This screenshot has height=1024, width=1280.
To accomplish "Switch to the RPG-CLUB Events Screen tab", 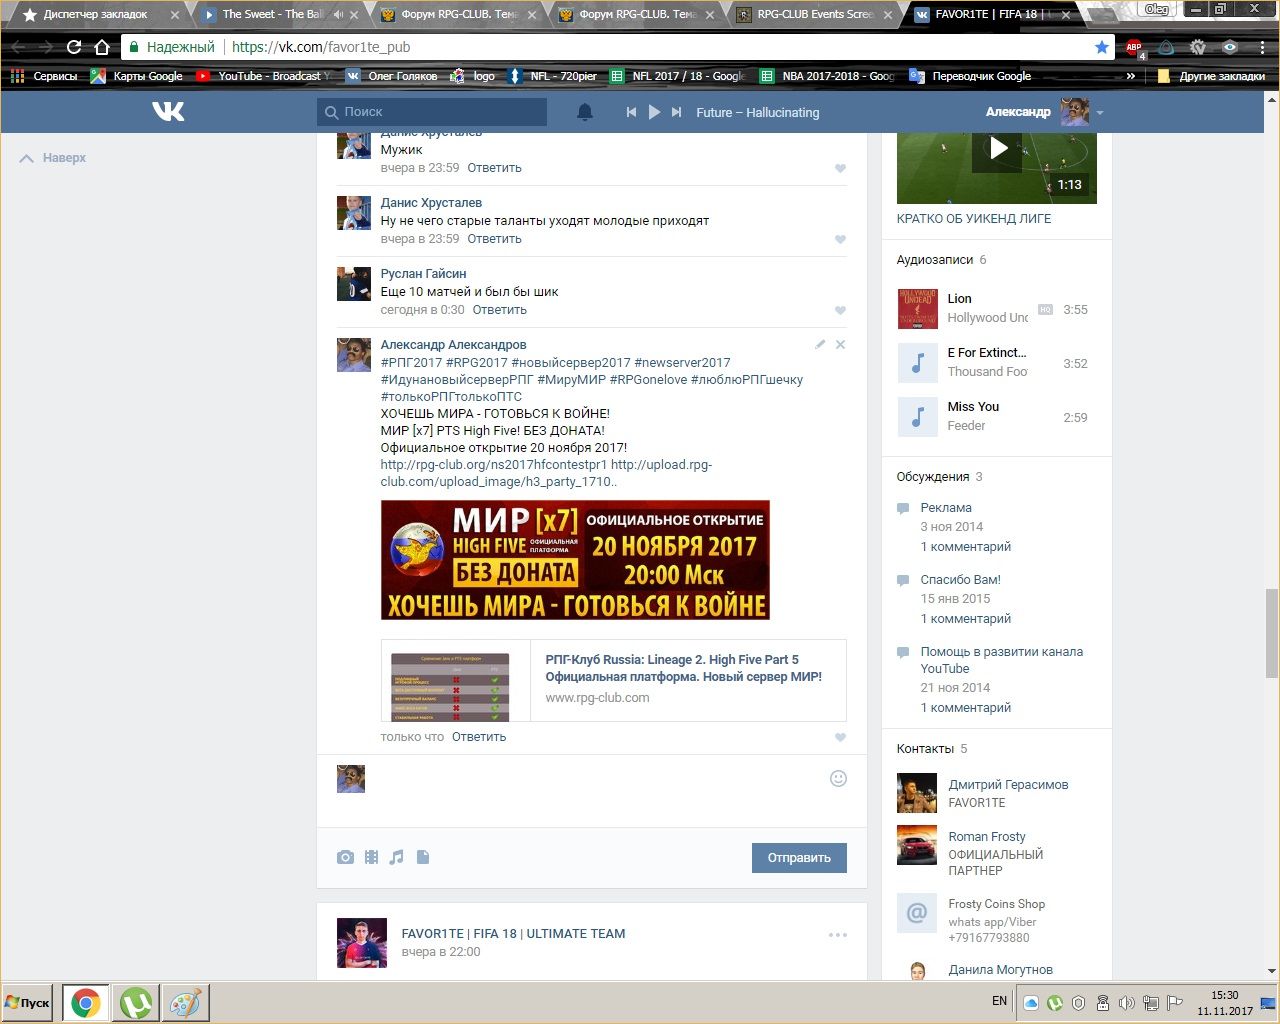I will (815, 15).
